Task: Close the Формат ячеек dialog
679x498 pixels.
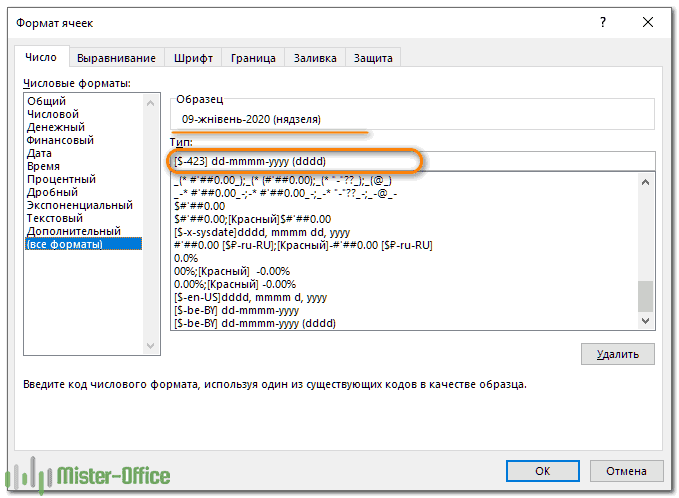Action: coord(650,21)
